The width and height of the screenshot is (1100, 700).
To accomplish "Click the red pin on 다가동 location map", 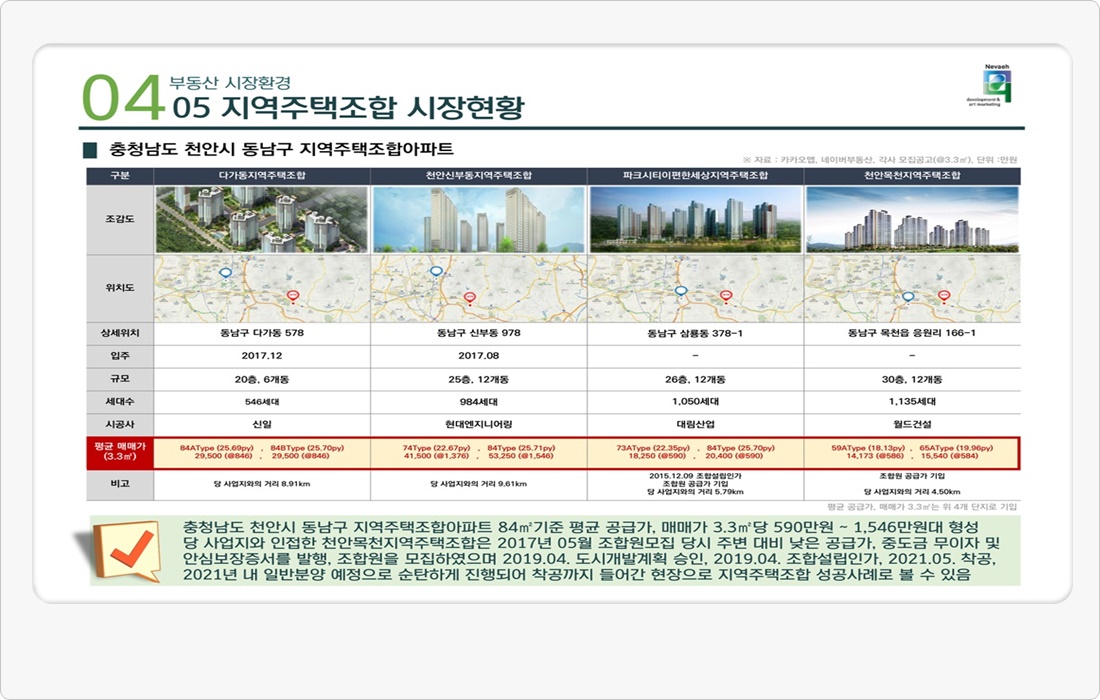I will [293, 297].
